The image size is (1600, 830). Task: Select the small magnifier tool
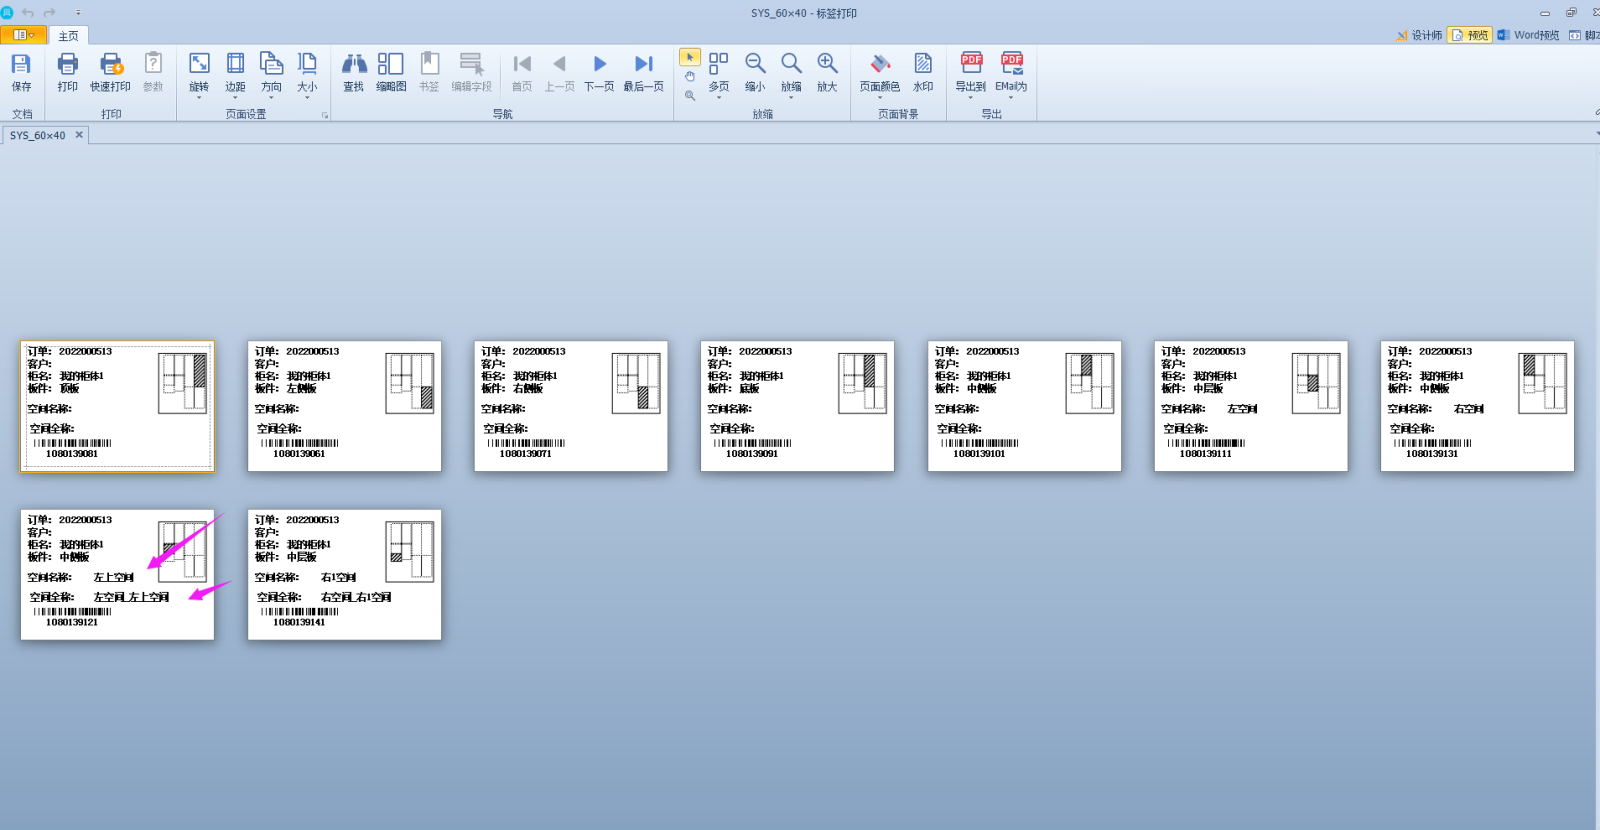tap(690, 95)
